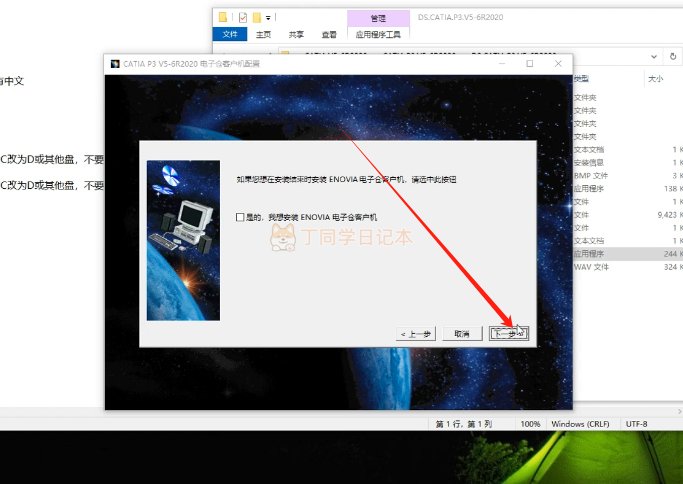The width and height of the screenshot is (683, 484).
Task: Click the 100% zoom indicator in Notepad
Action: (x=530, y=424)
